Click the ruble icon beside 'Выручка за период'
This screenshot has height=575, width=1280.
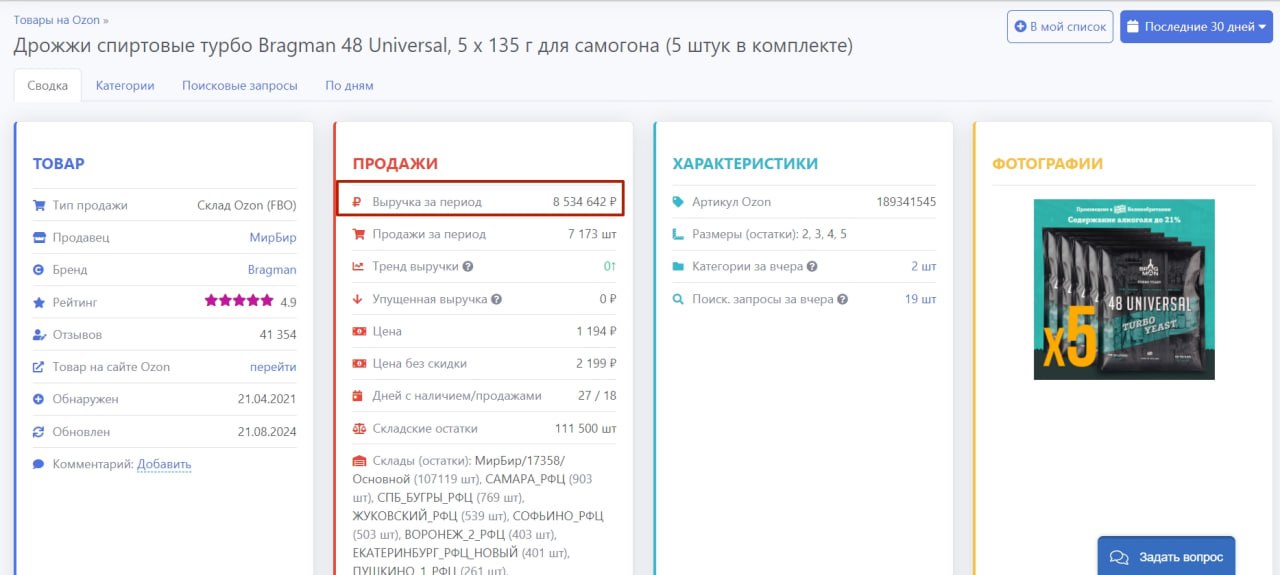[357, 202]
